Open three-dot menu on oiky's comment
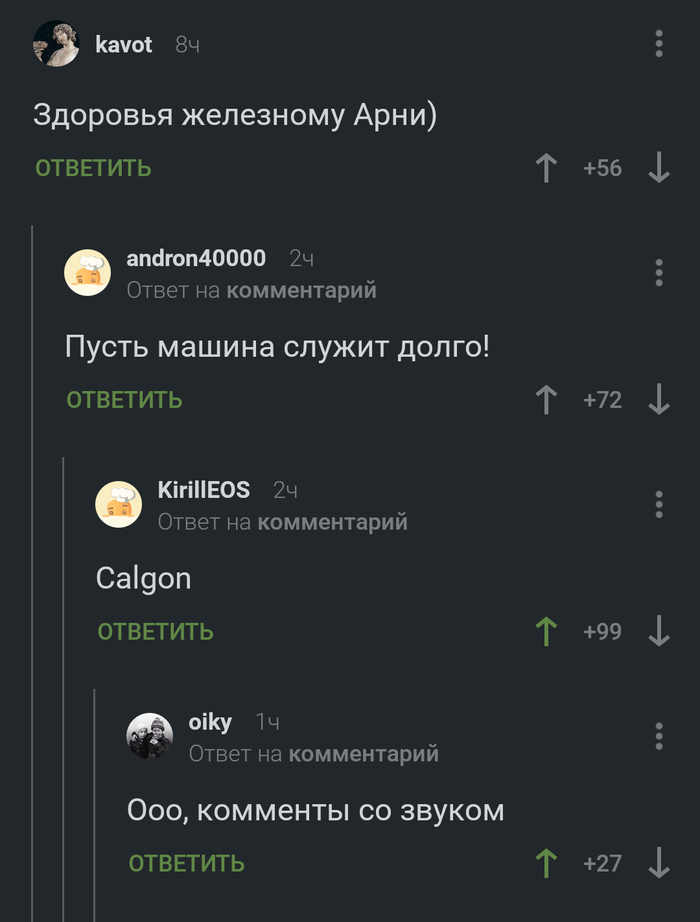Screen dimensions: 700x922 point(659,736)
